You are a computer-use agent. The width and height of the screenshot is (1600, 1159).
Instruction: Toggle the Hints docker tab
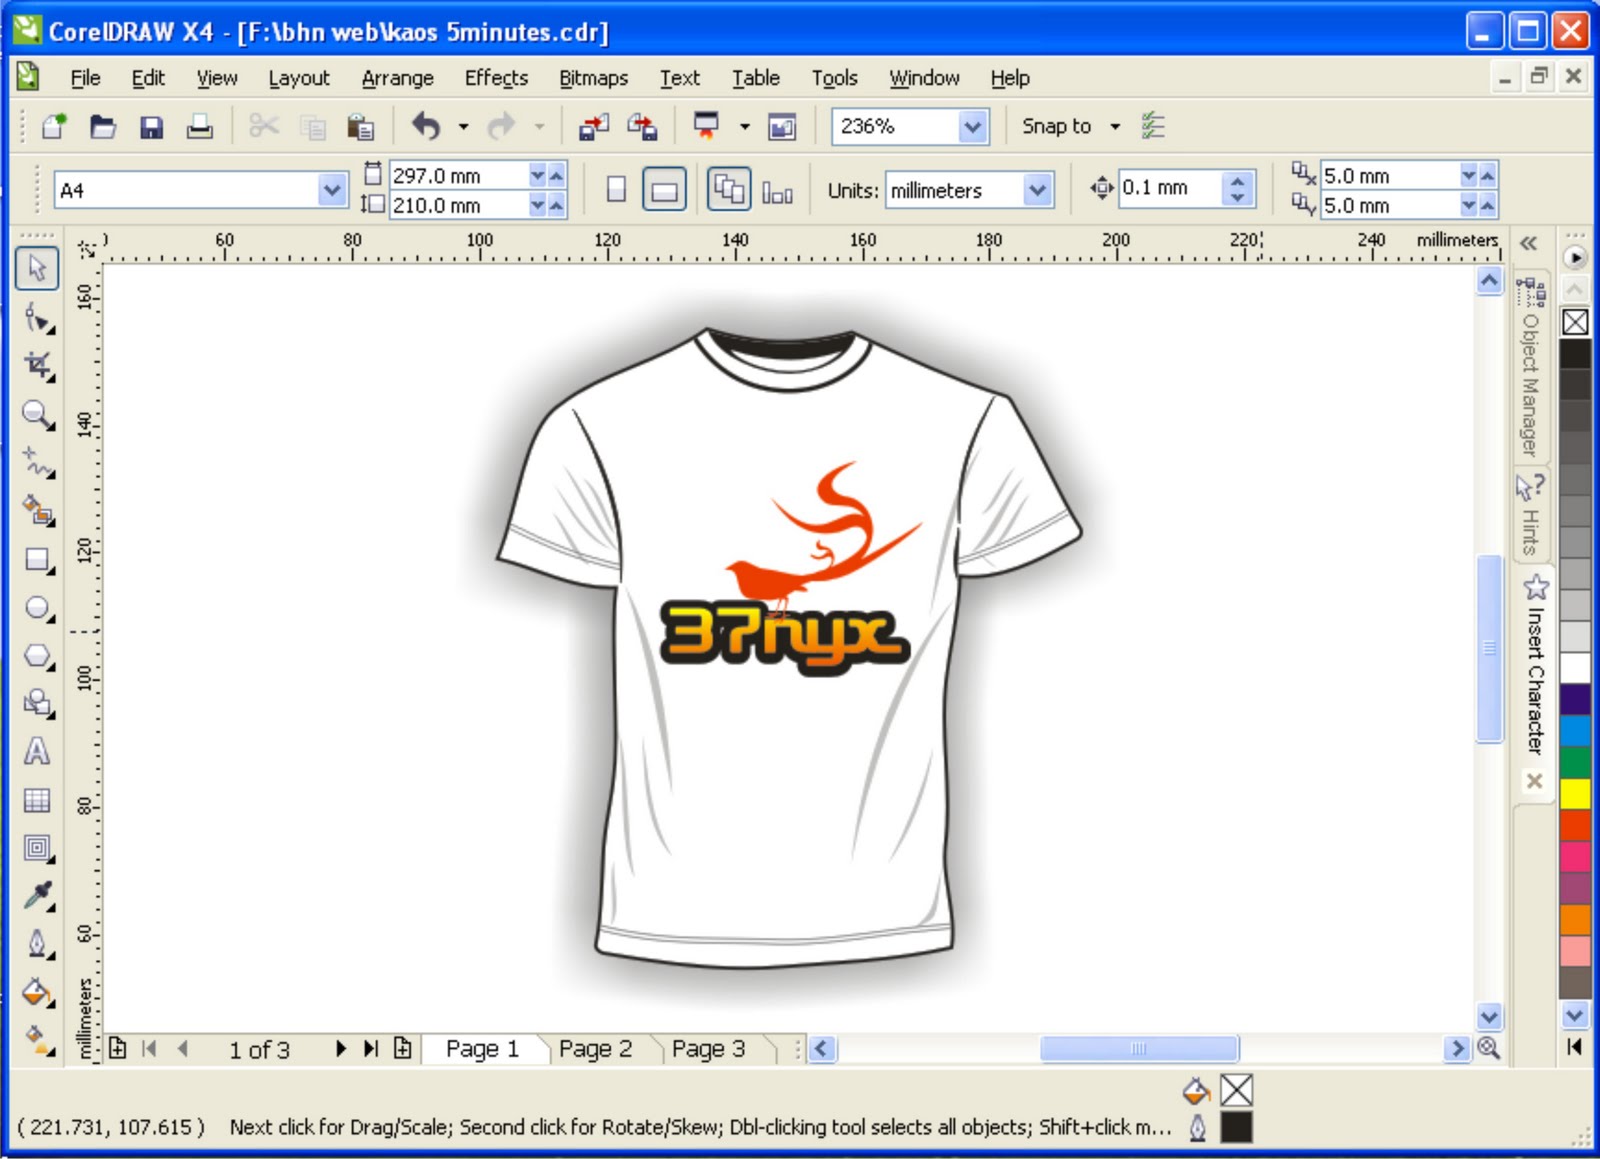point(1530,515)
